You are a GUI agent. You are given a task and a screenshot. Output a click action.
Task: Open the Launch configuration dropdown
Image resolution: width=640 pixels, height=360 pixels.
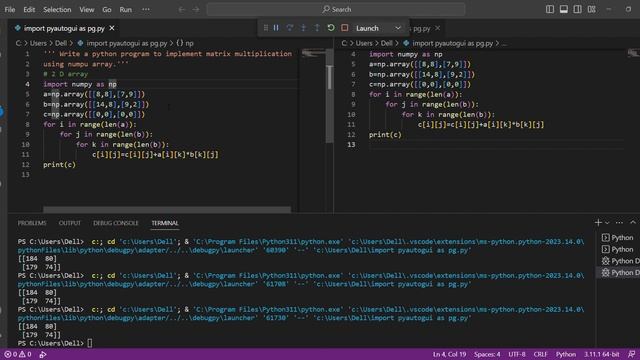coord(378,28)
